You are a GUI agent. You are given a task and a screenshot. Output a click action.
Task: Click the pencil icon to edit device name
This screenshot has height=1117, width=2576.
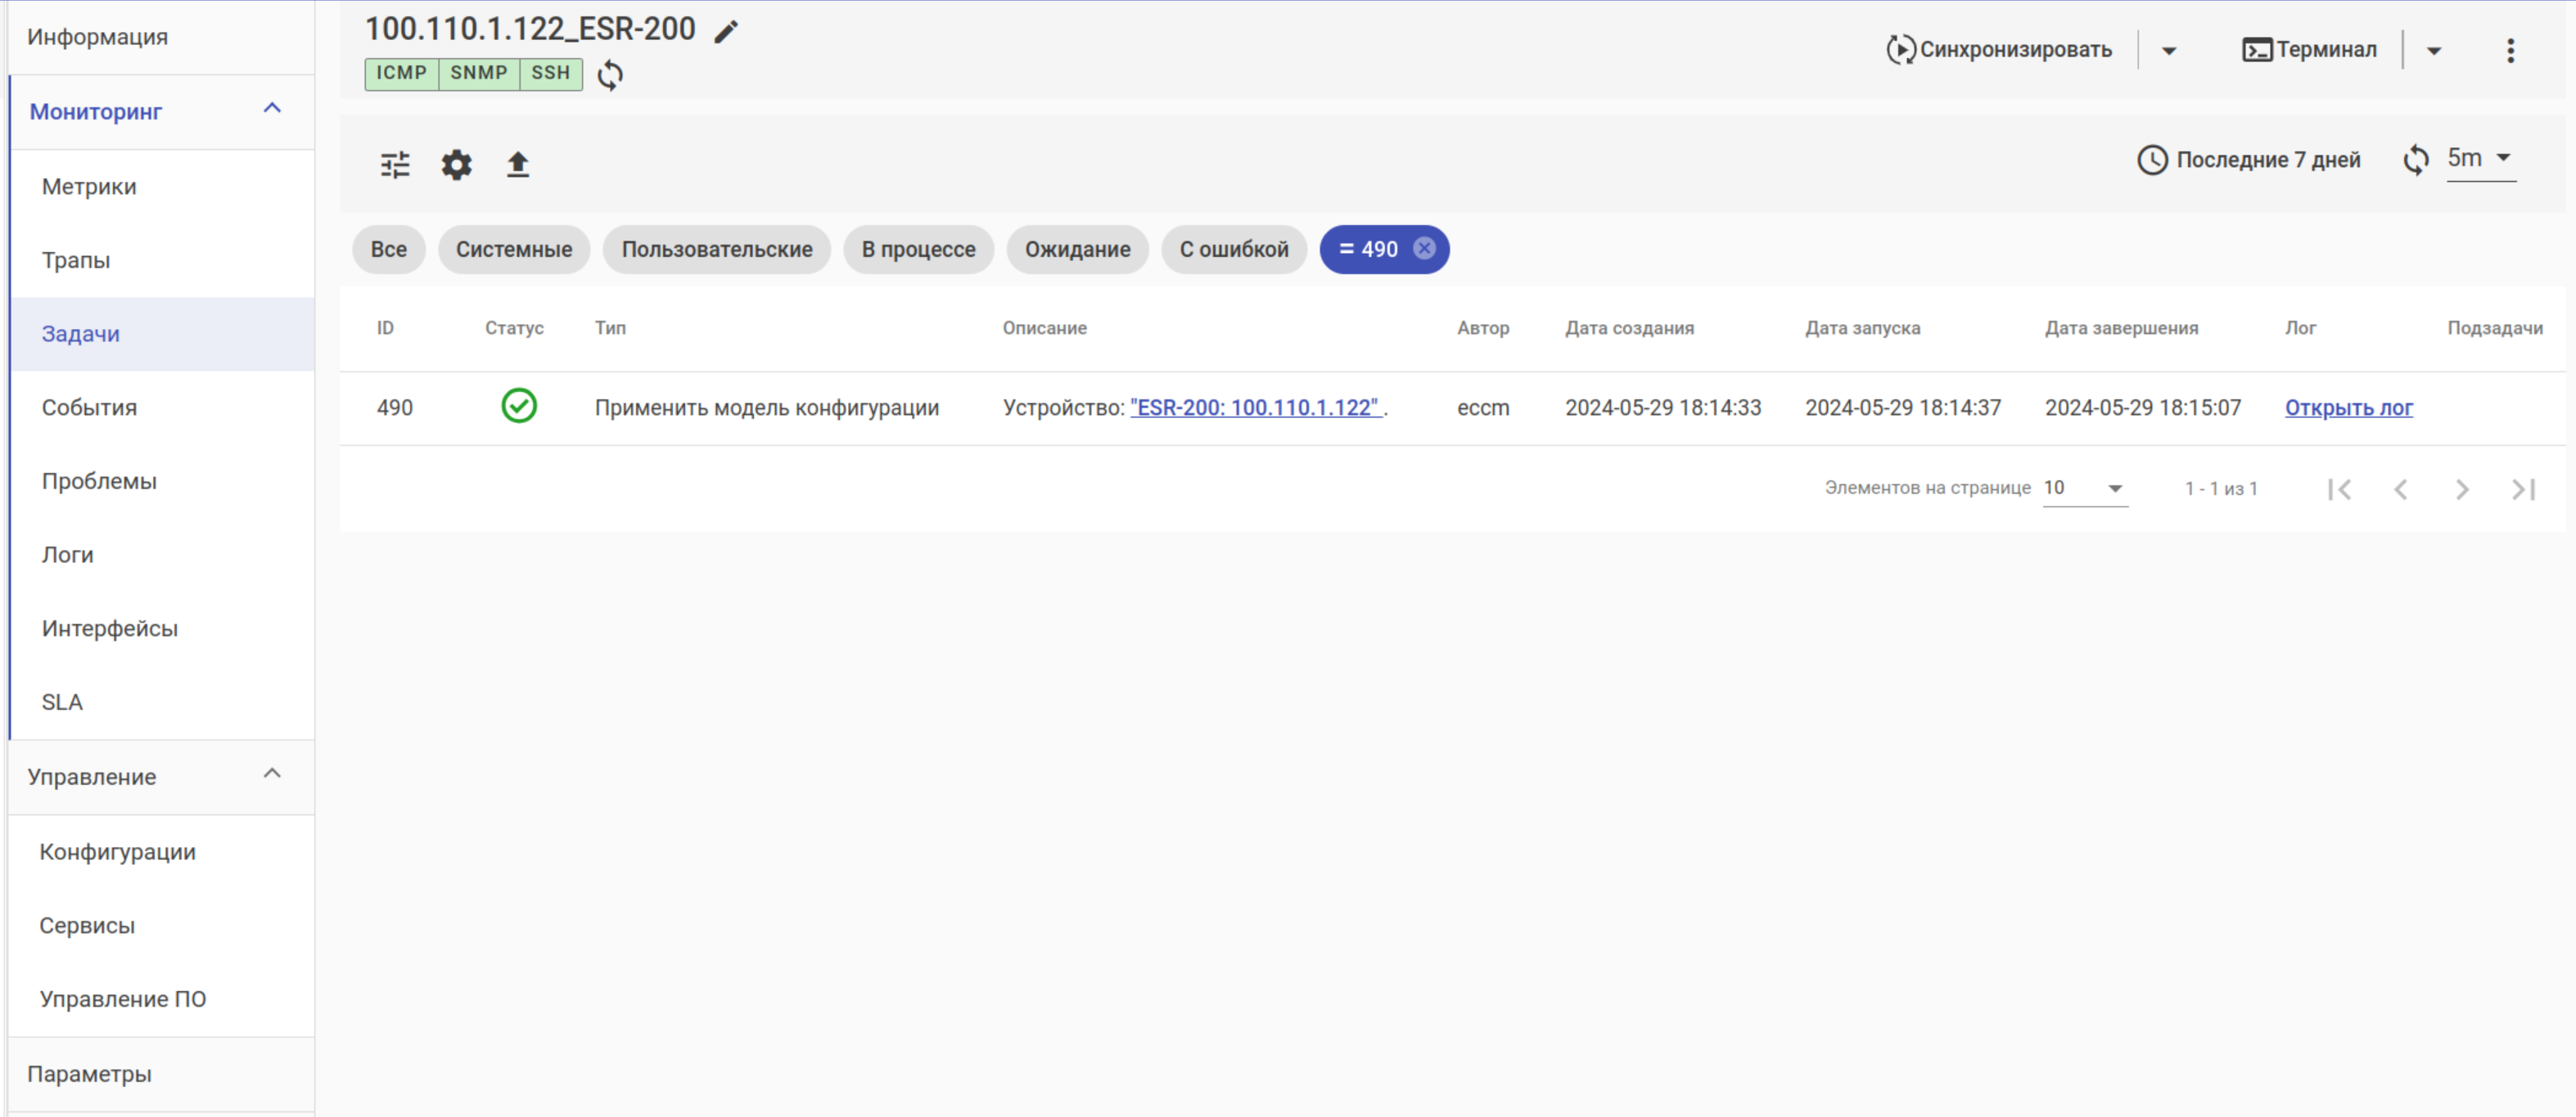(726, 32)
